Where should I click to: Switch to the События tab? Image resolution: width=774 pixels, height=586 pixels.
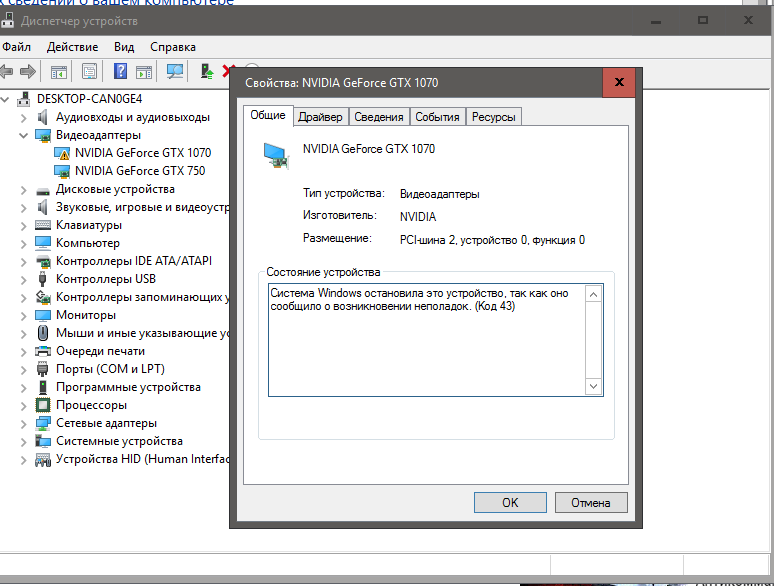pyautogui.click(x=437, y=117)
